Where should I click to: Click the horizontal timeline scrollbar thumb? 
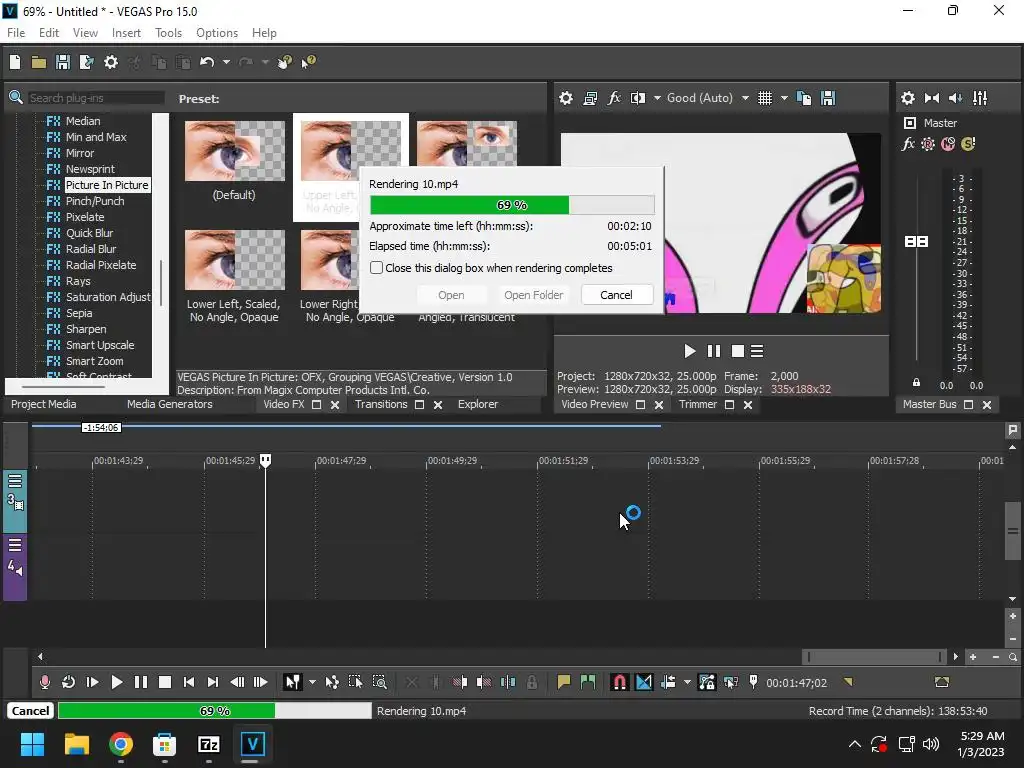pyautogui.click(x=874, y=657)
